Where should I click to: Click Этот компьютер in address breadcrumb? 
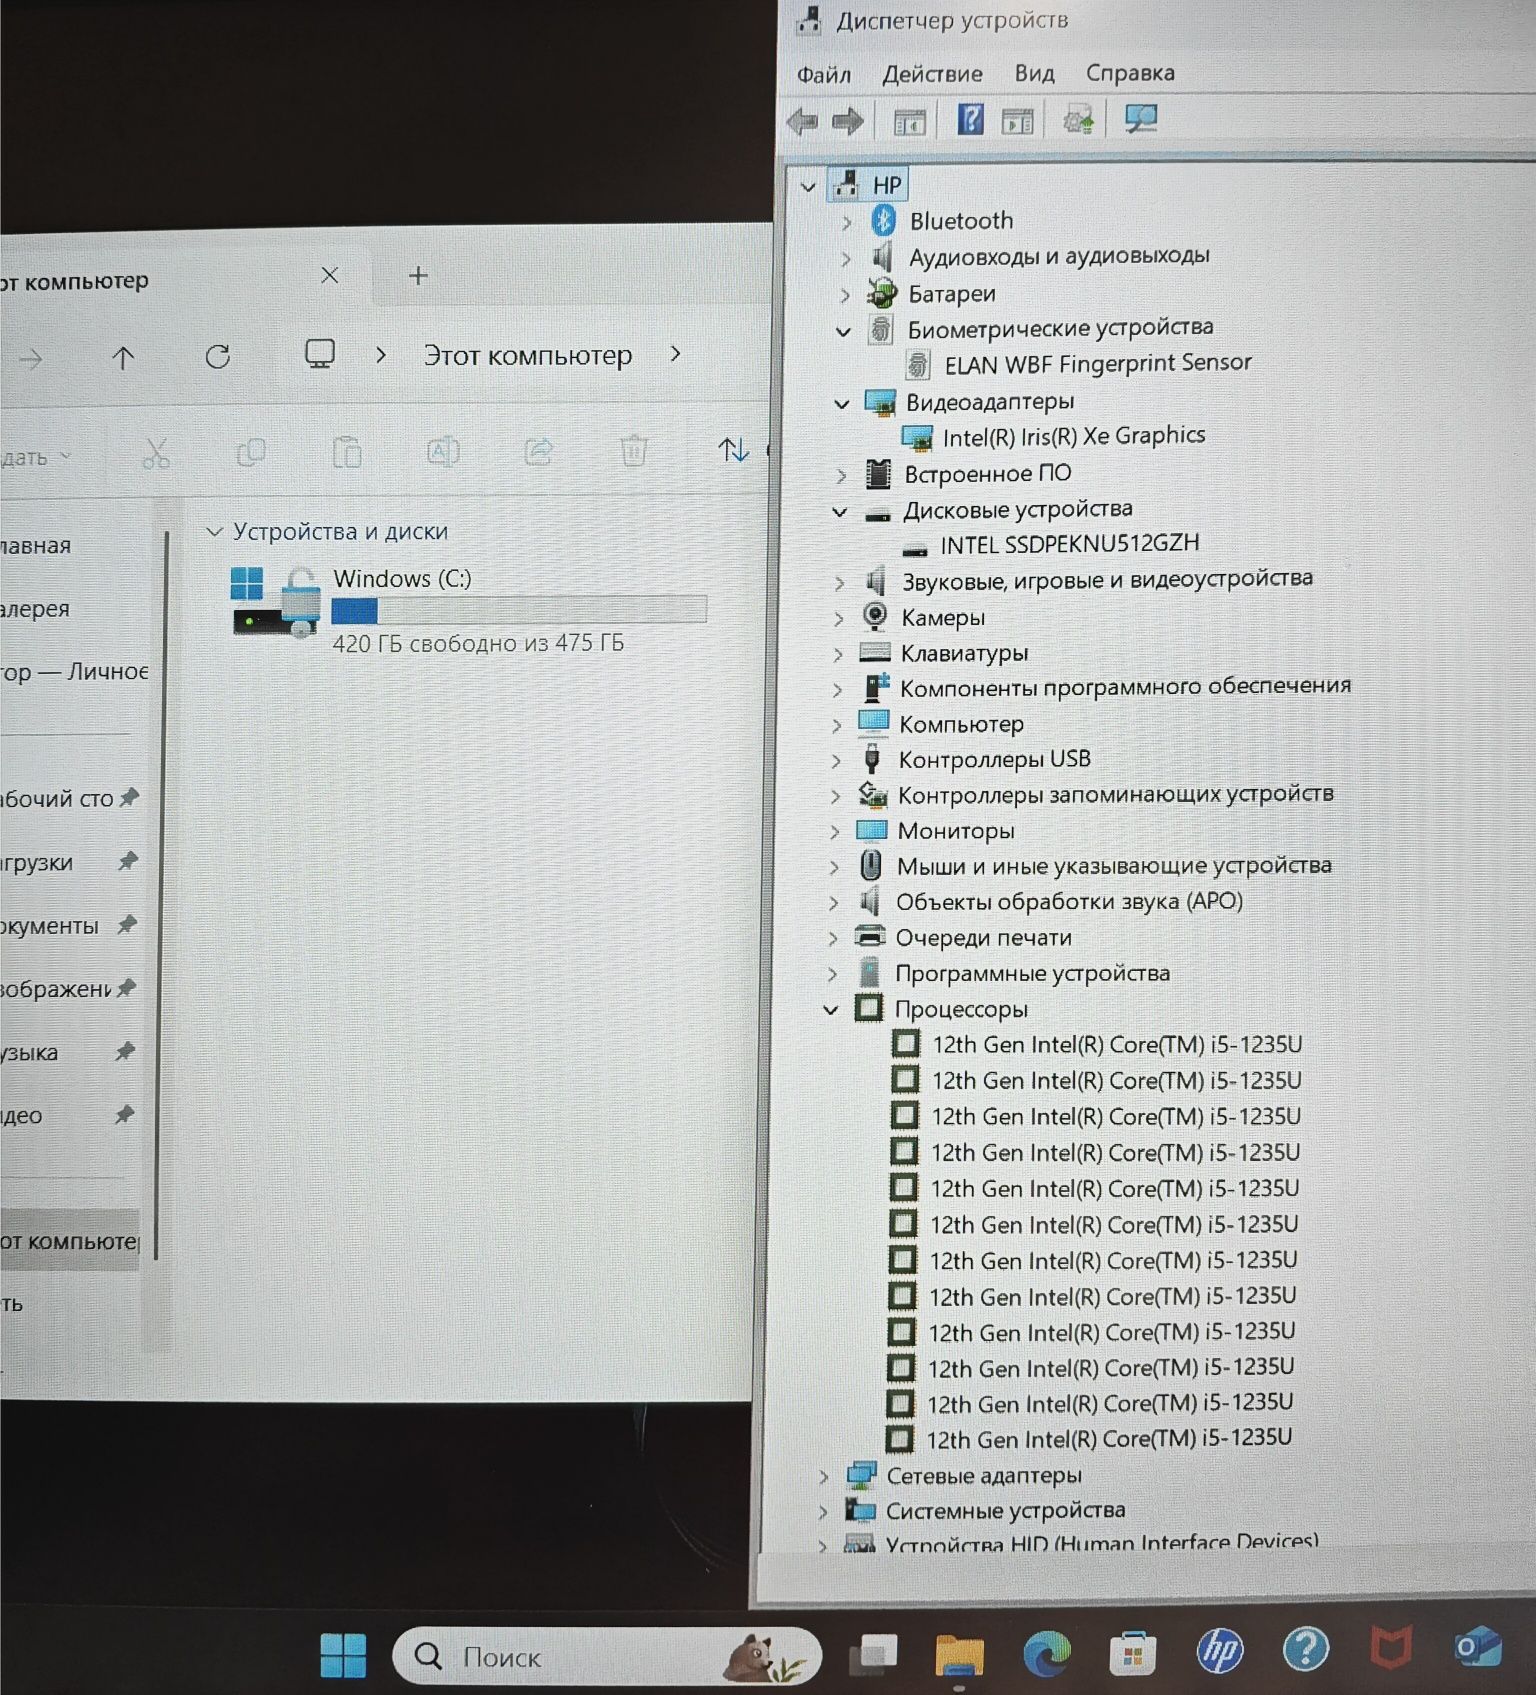527,355
